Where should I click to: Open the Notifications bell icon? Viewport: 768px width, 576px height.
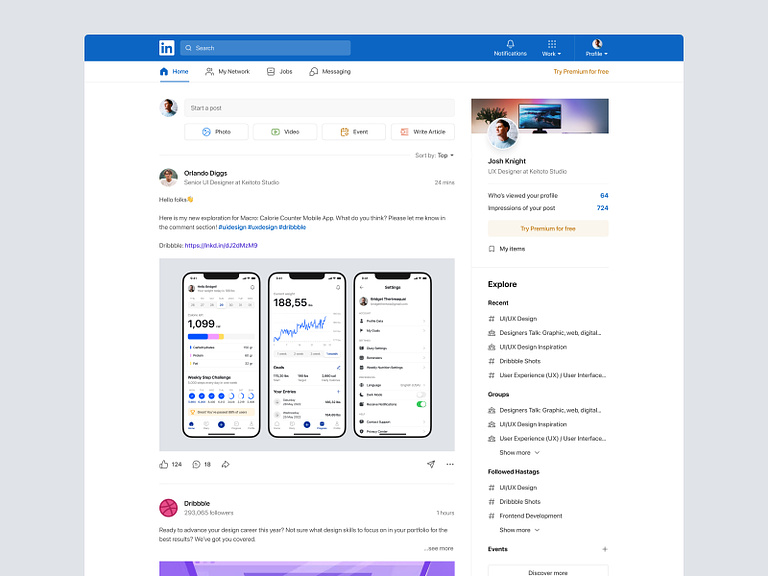510,45
